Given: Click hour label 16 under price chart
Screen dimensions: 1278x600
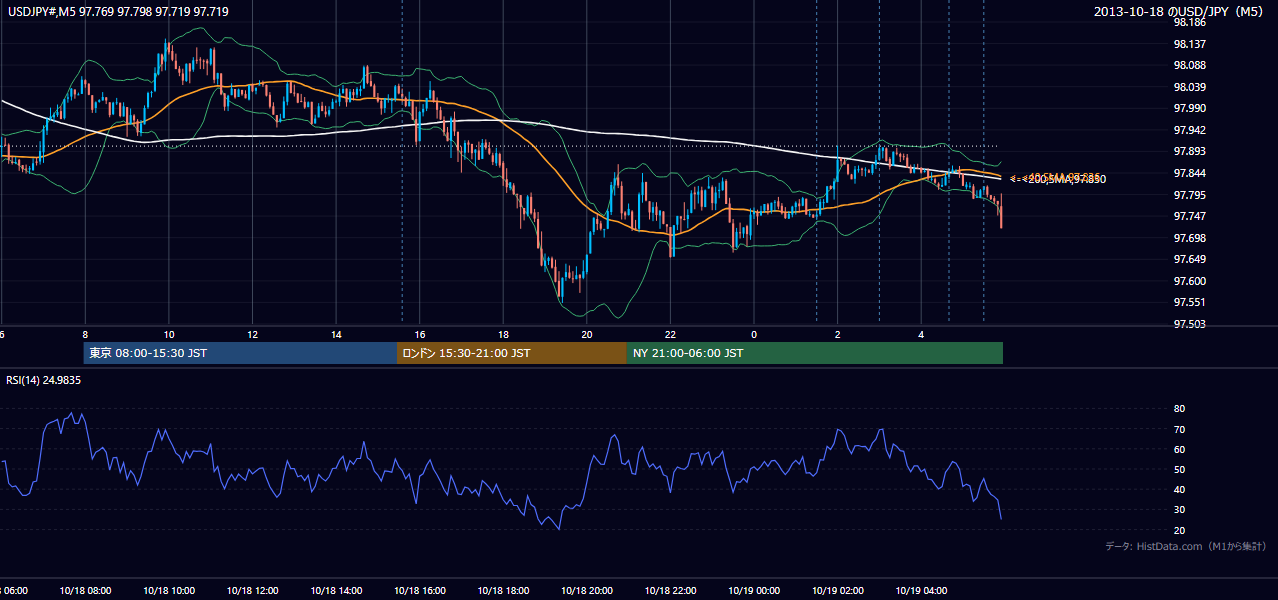Looking at the screenshot, I should tap(419, 334).
